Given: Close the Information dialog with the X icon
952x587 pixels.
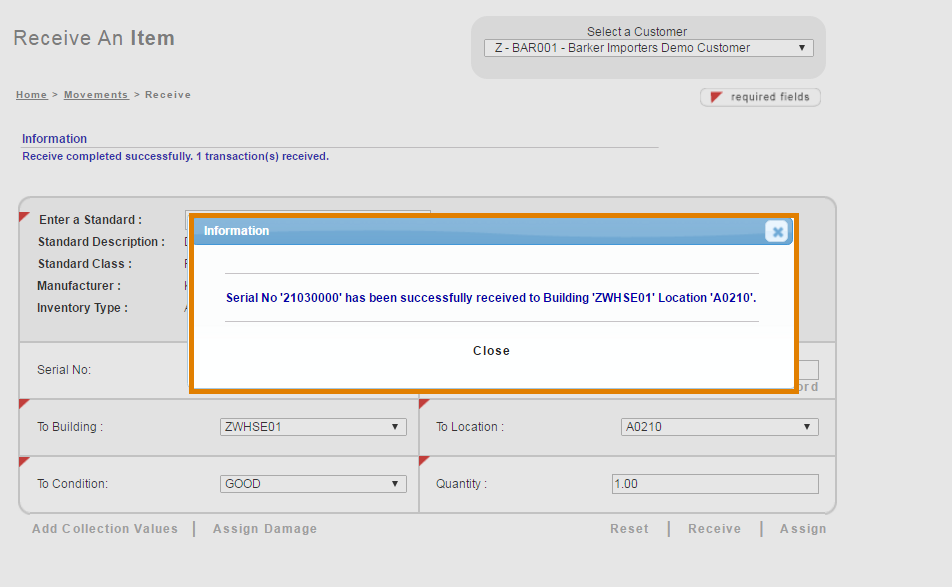Looking at the screenshot, I should click(776, 231).
